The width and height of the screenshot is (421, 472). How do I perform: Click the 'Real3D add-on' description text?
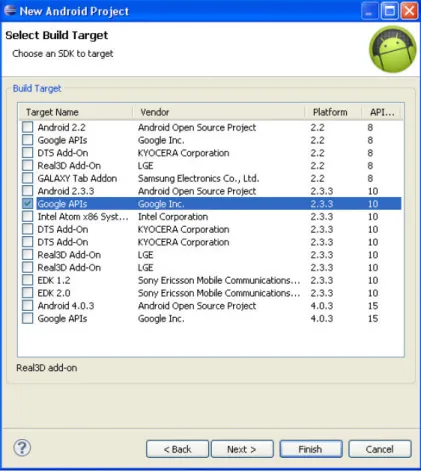pyautogui.click(x=47, y=368)
